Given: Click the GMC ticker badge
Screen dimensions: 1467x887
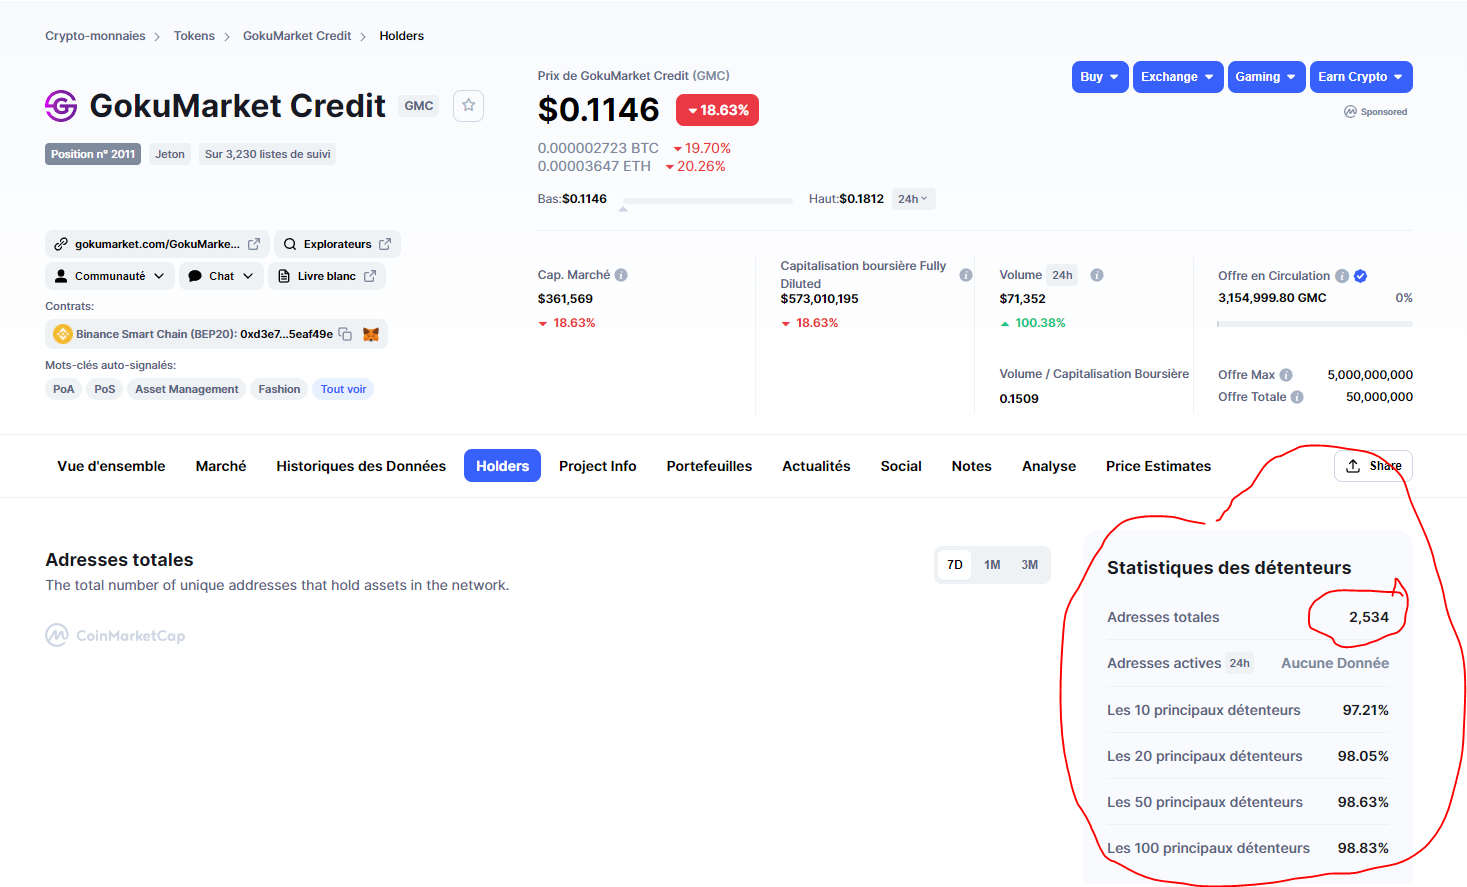Looking at the screenshot, I should click(x=419, y=106).
